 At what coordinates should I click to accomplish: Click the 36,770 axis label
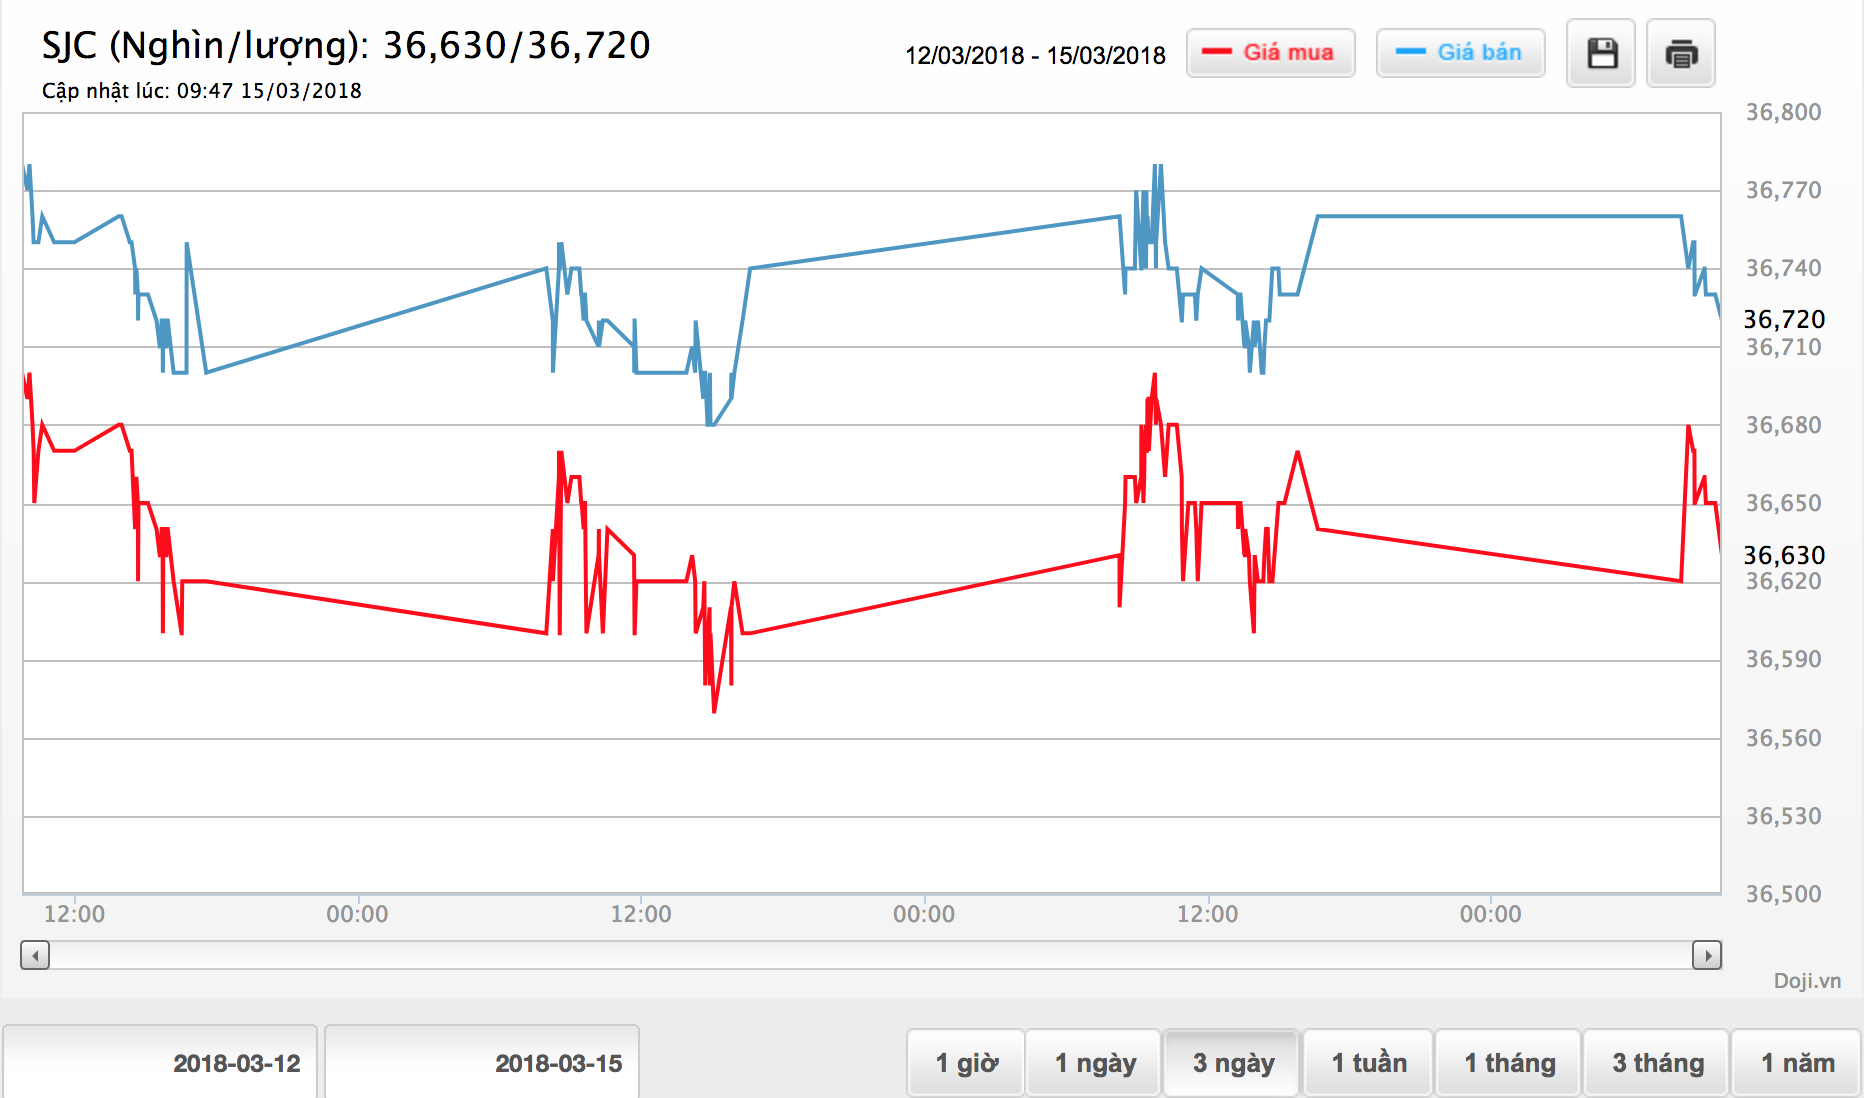pos(1783,190)
